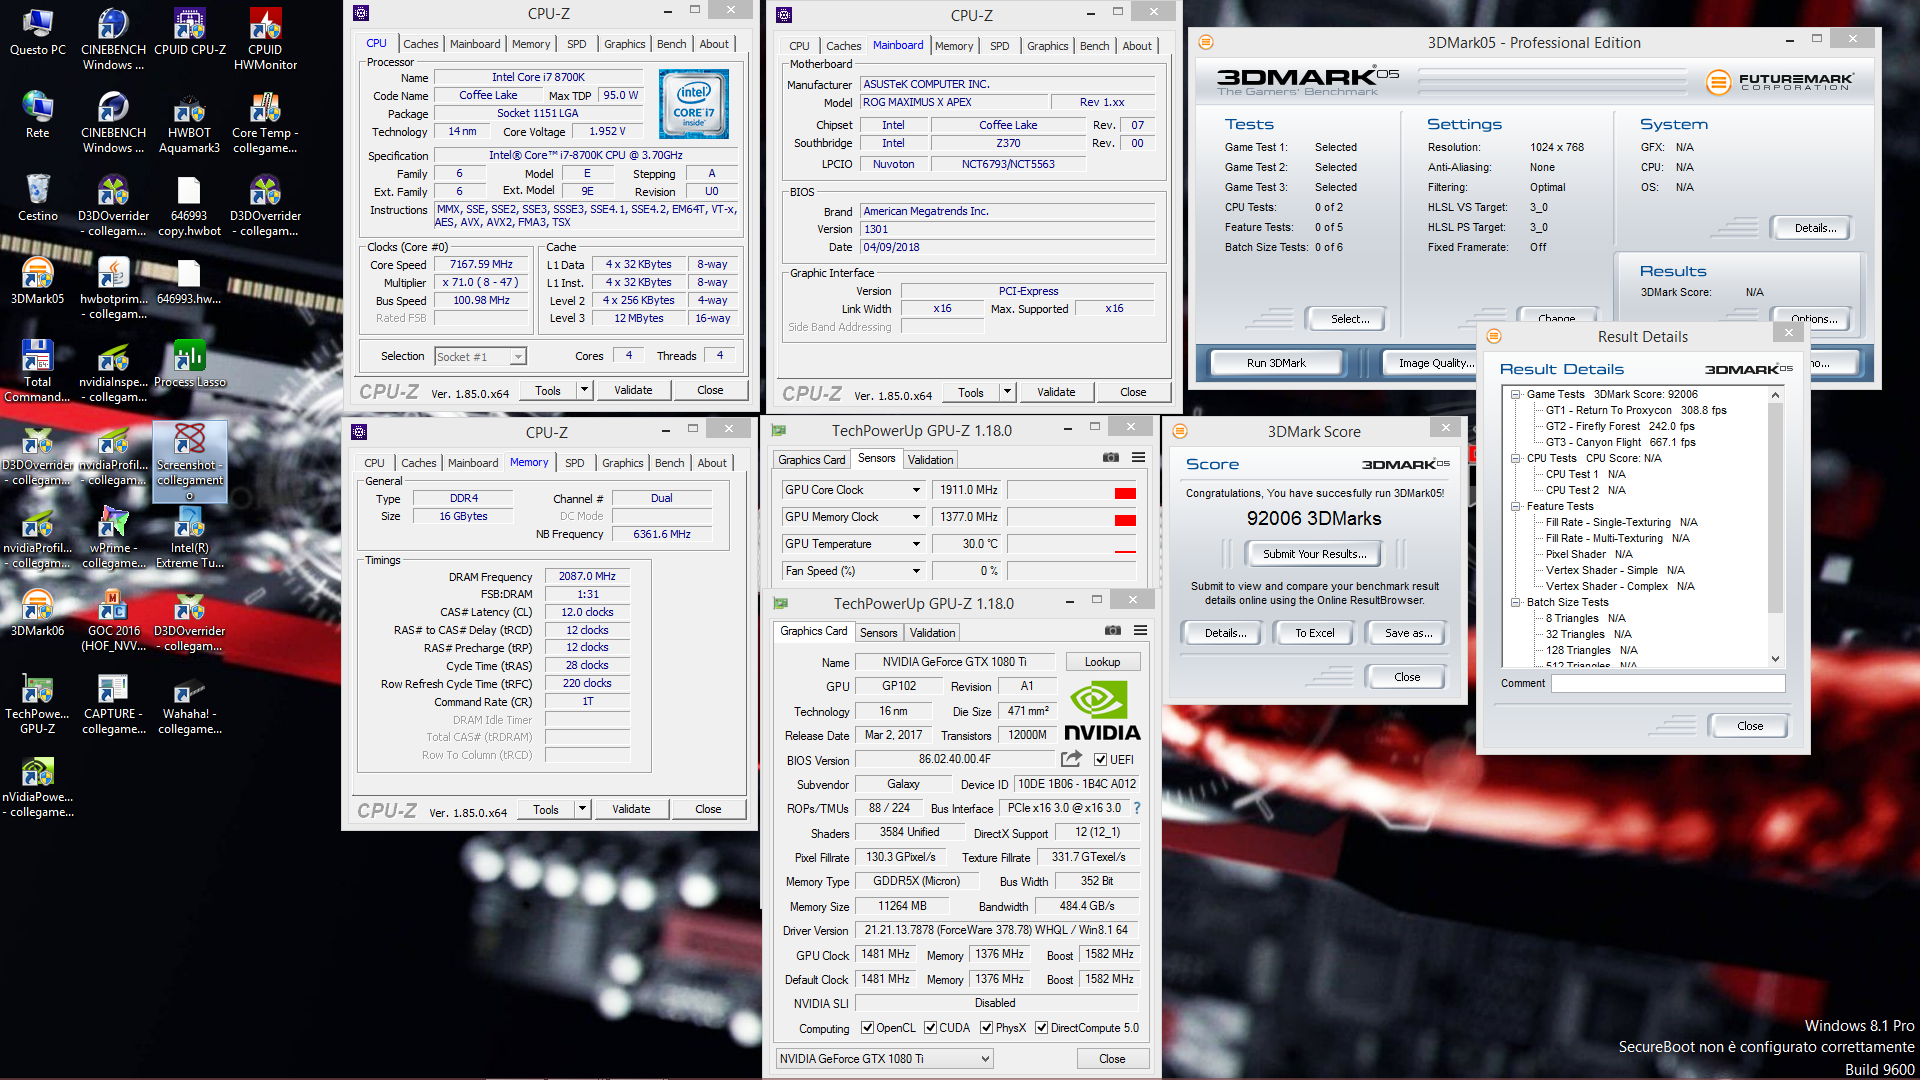Image resolution: width=1920 pixels, height=1080 pixels.
Task: Open the Rete network icon
Action: point(37,115)
